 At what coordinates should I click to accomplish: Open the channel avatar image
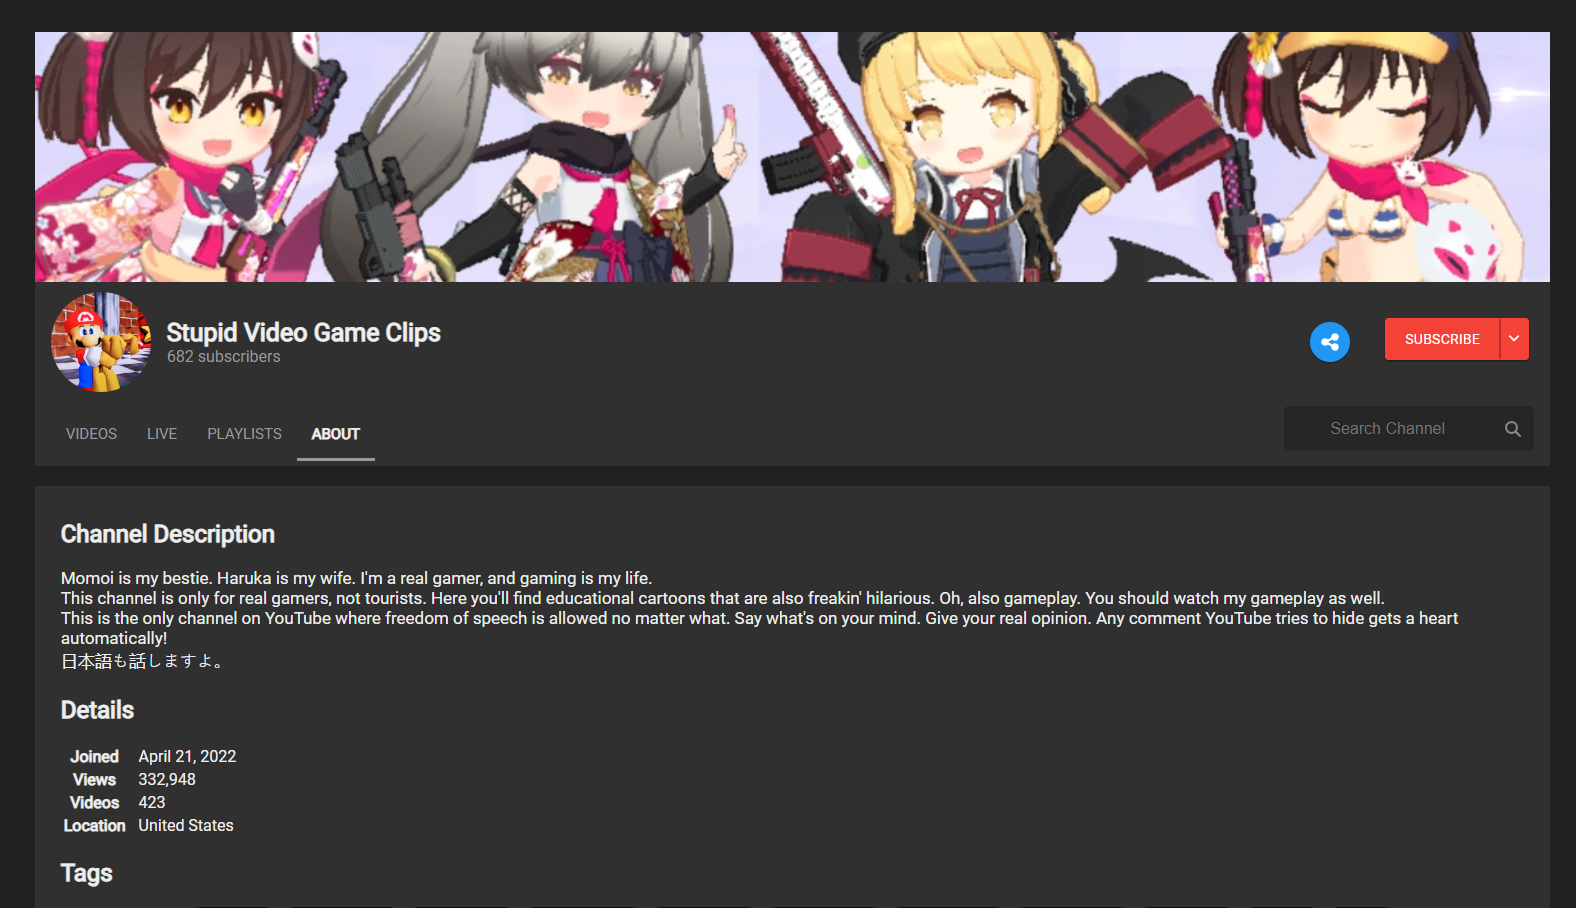101,342
